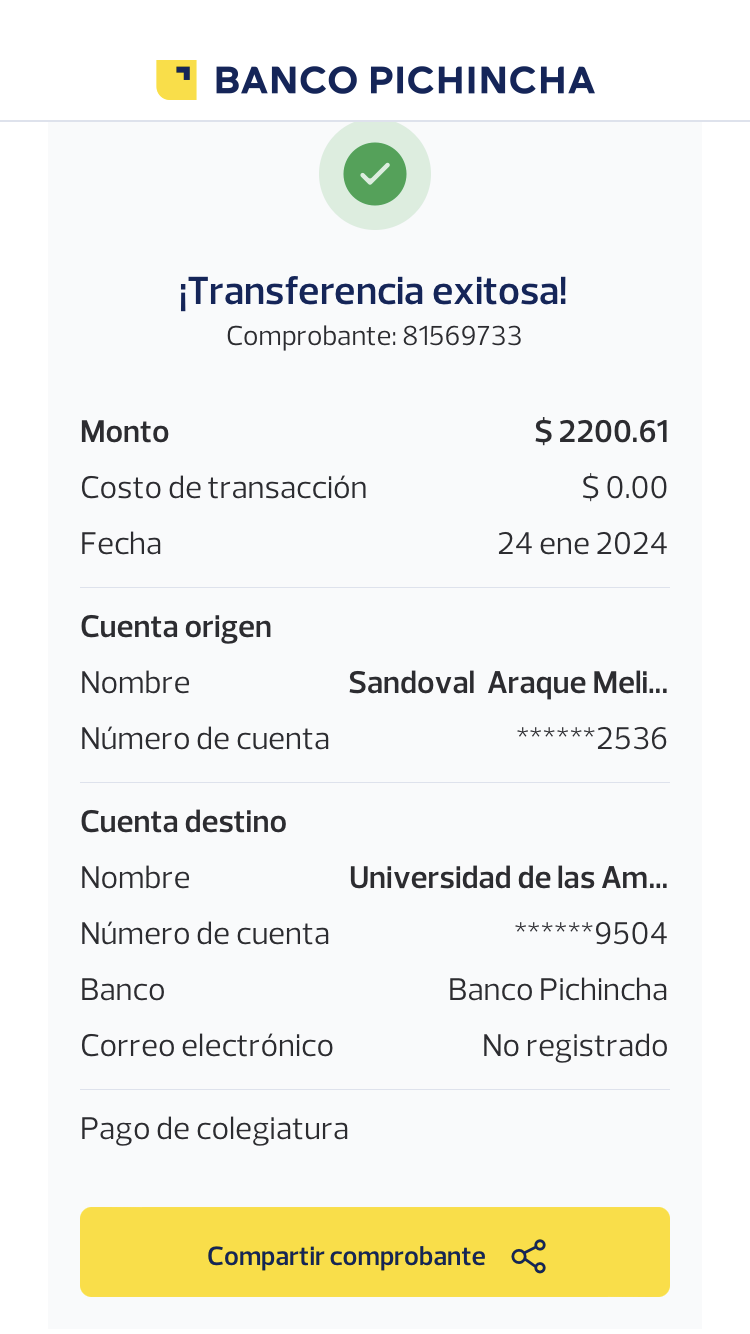Click the ¡Transferencia exitosa! heading
750x1334 pixels.
coord(373,291)
